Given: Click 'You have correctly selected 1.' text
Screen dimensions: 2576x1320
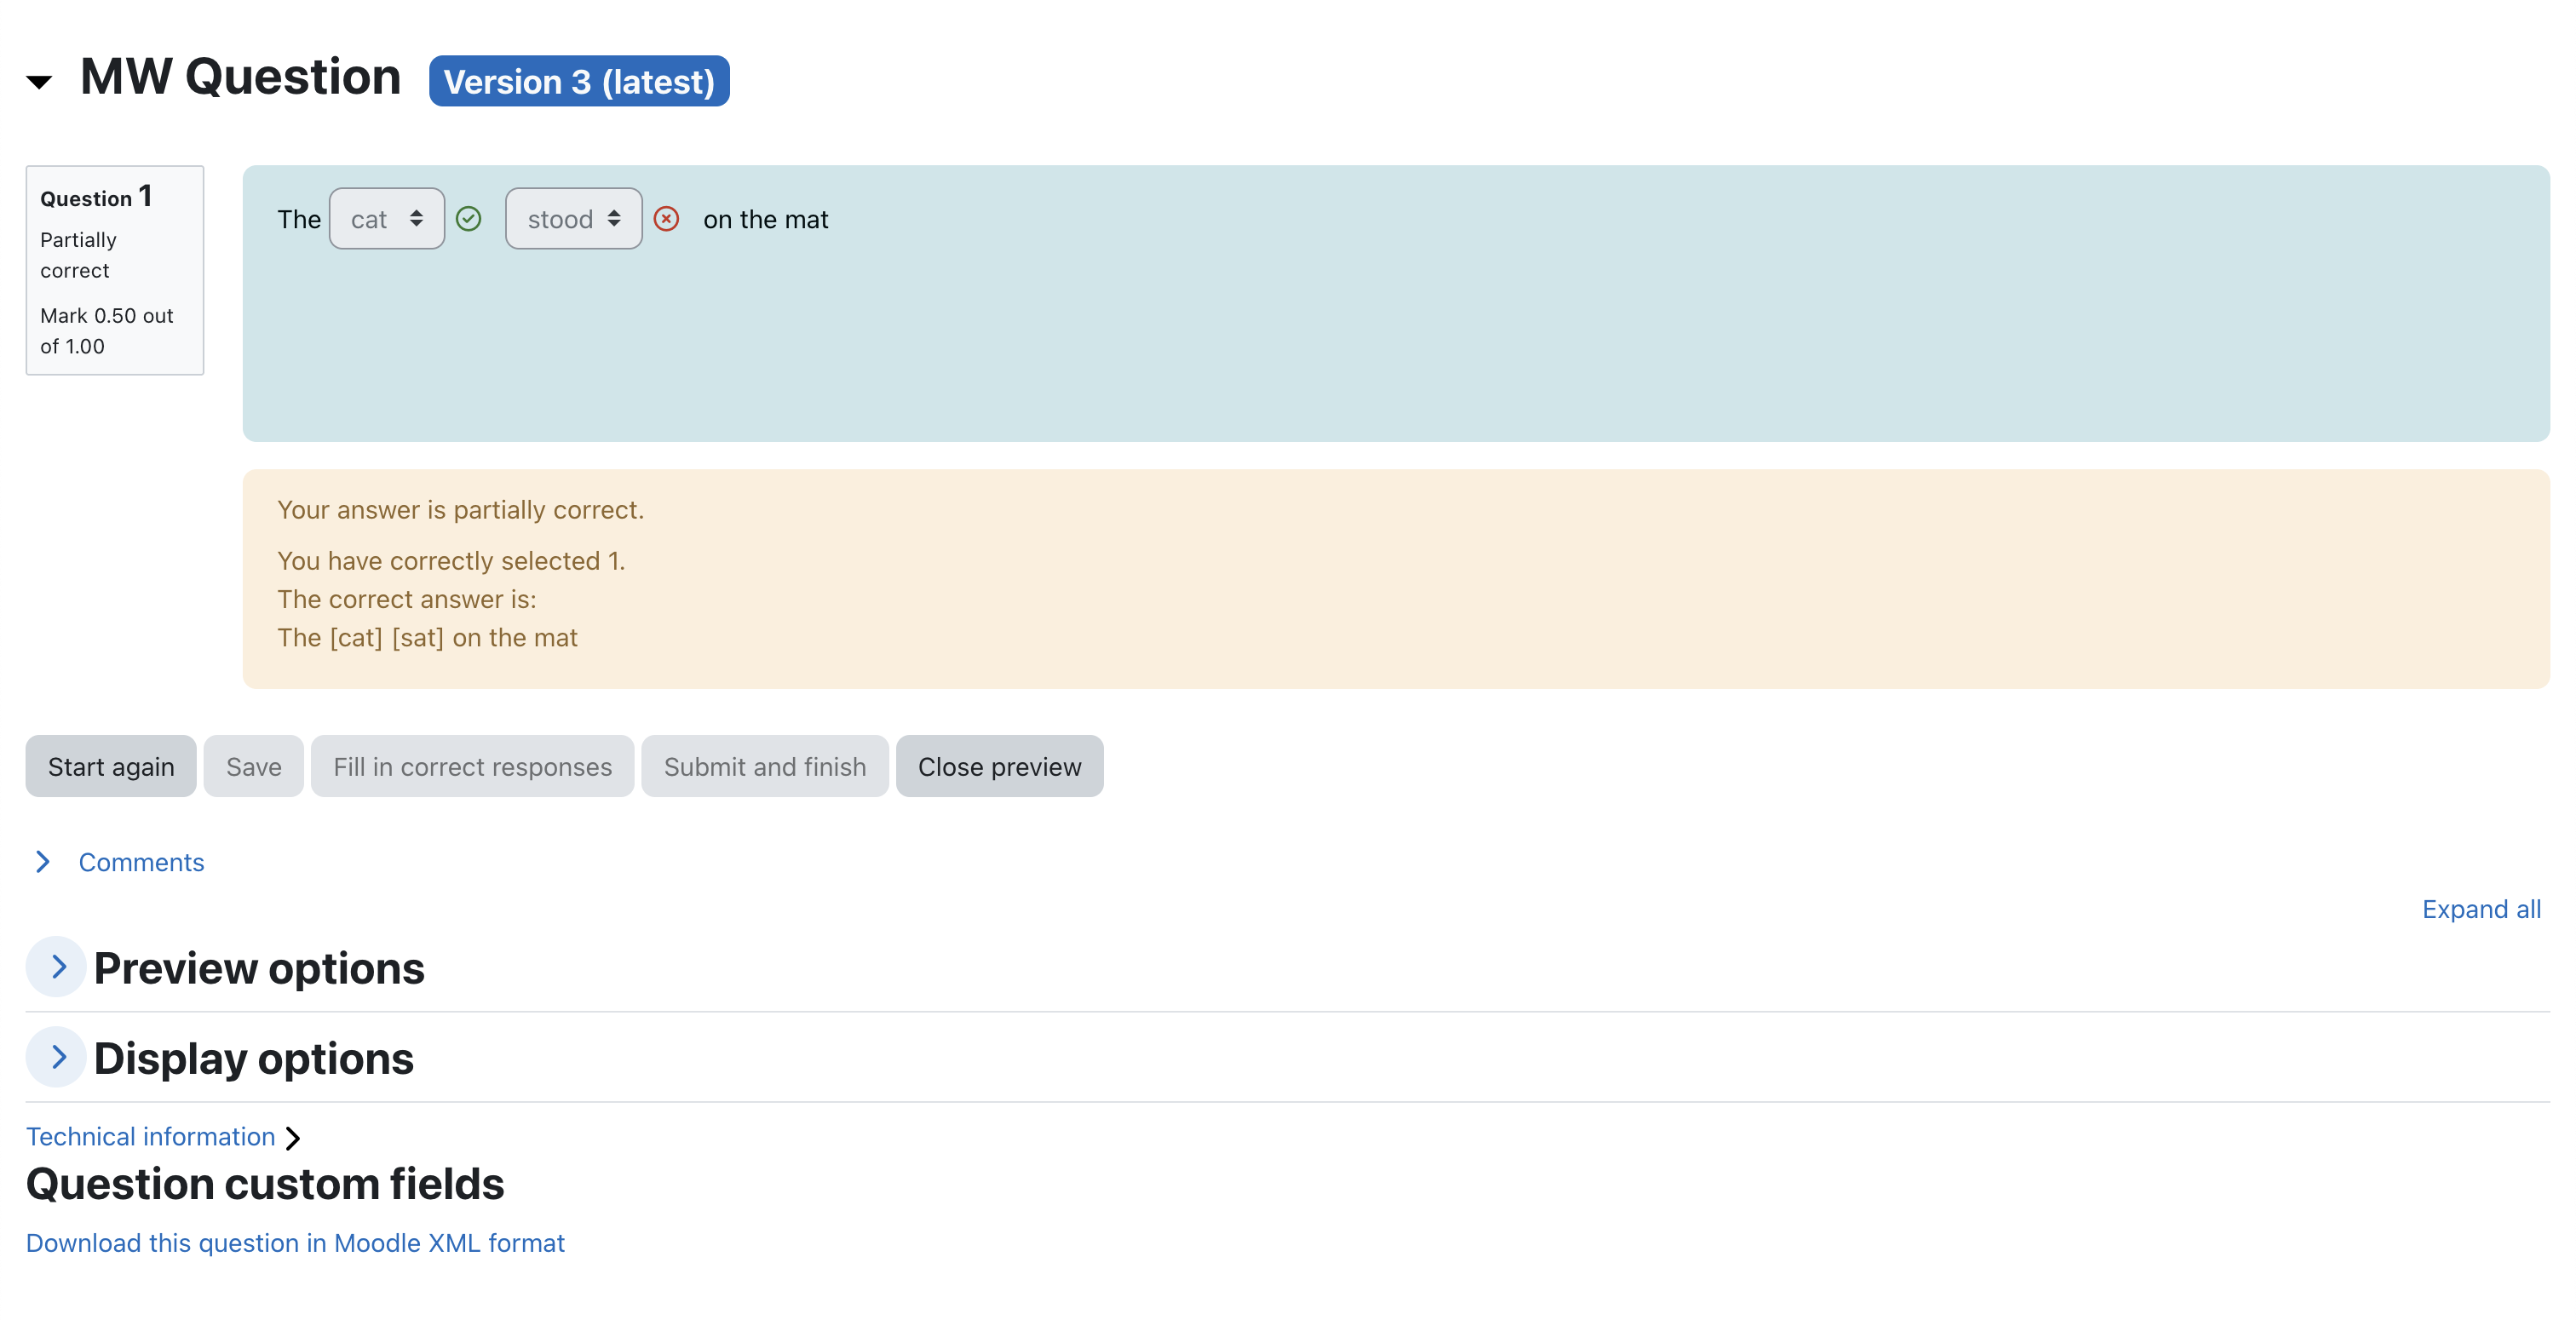Looking at the screenshot, I should [451, 561].
